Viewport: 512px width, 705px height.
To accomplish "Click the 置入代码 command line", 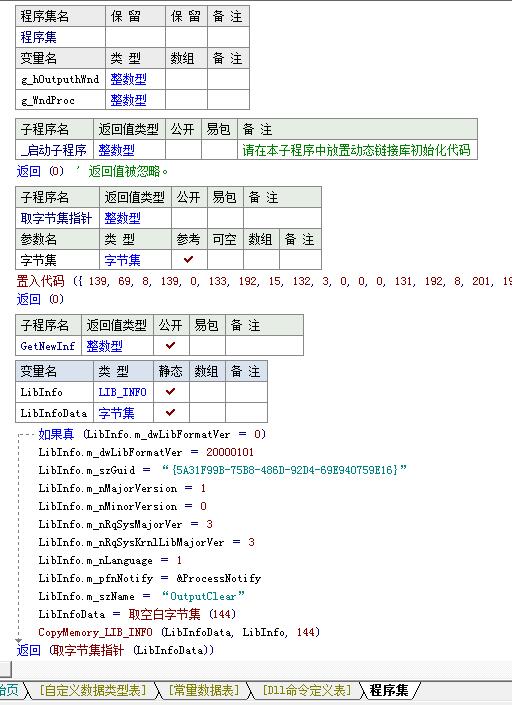I will tap(264, 281).
